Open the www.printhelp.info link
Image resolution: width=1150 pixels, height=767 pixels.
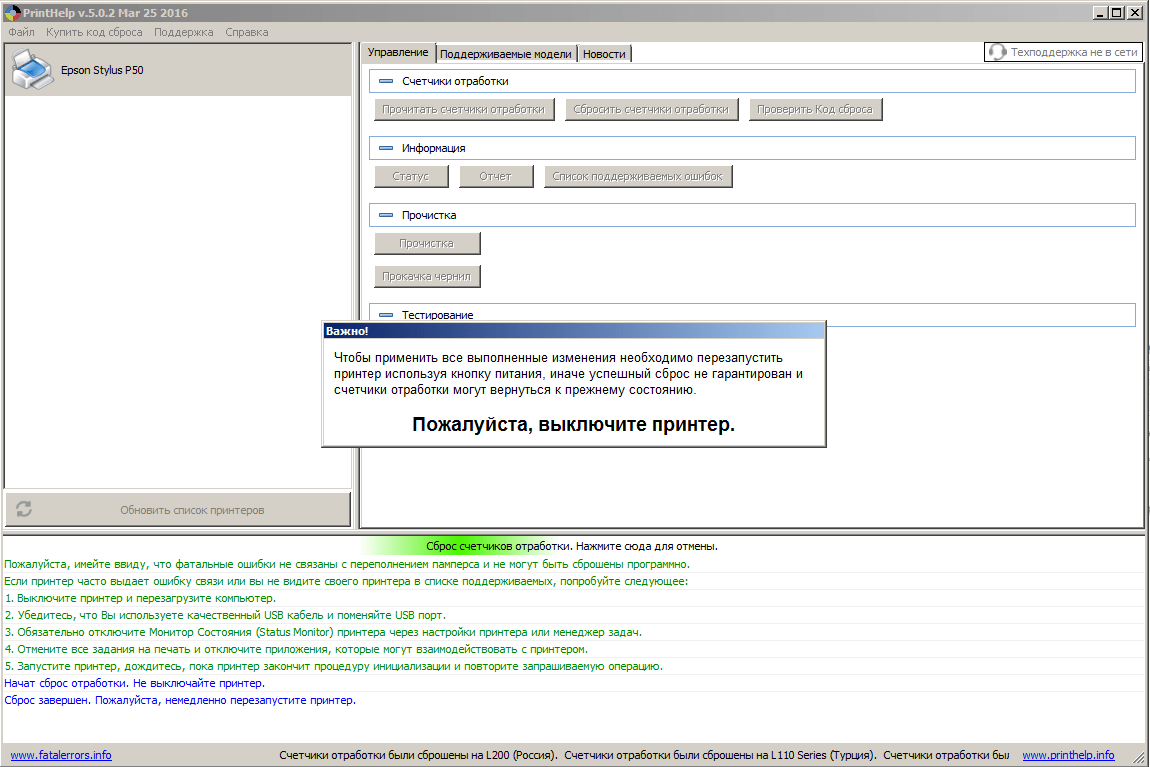[x=1068, y=755]
